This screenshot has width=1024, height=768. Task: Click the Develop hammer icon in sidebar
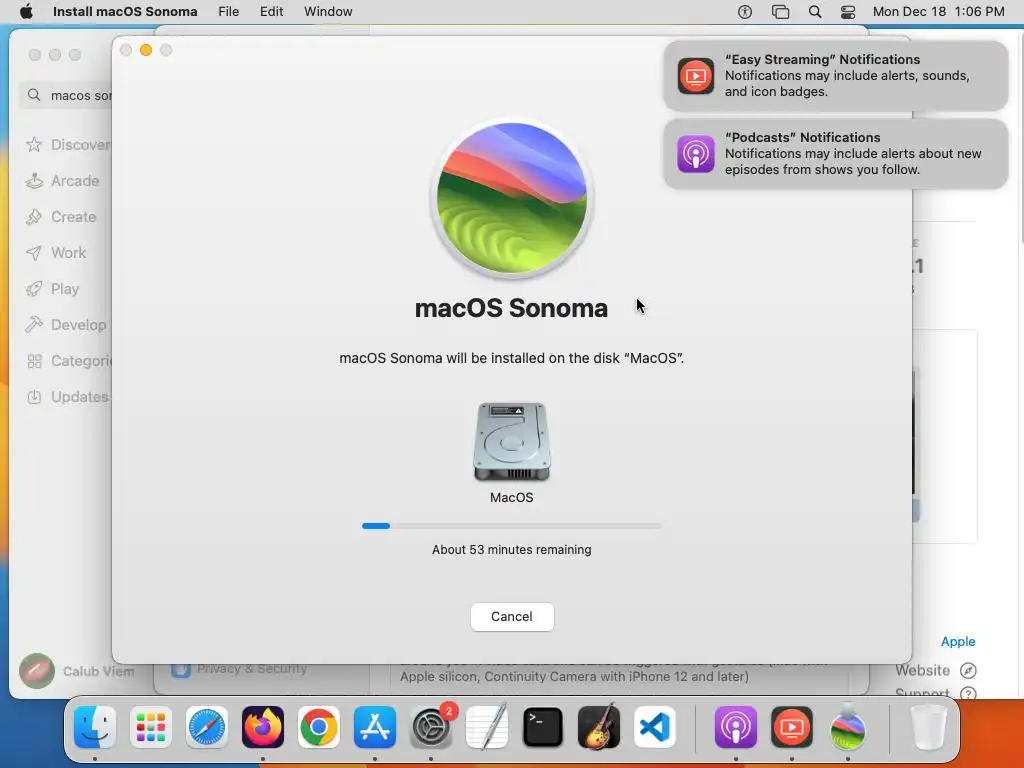[34, 325]
